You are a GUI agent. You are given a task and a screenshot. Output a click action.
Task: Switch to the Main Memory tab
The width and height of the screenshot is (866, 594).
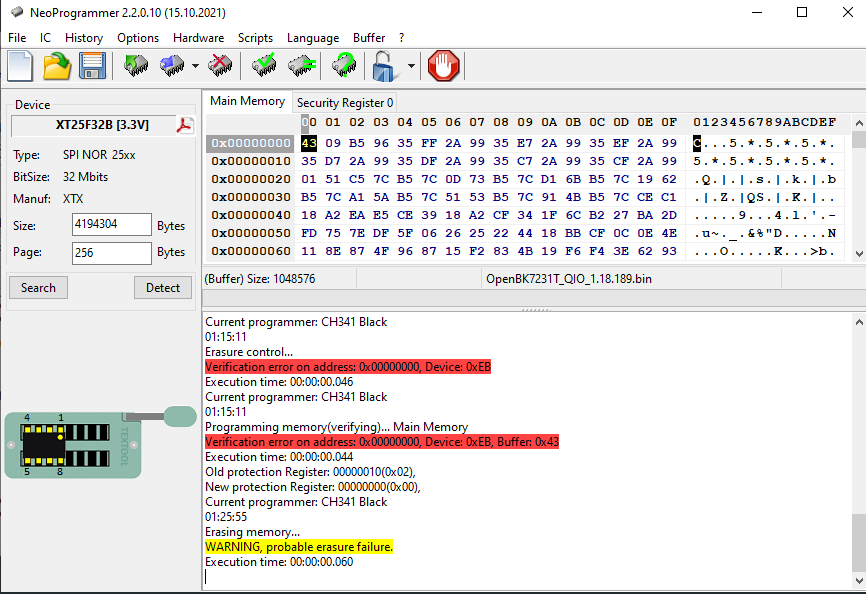[247, 101]
